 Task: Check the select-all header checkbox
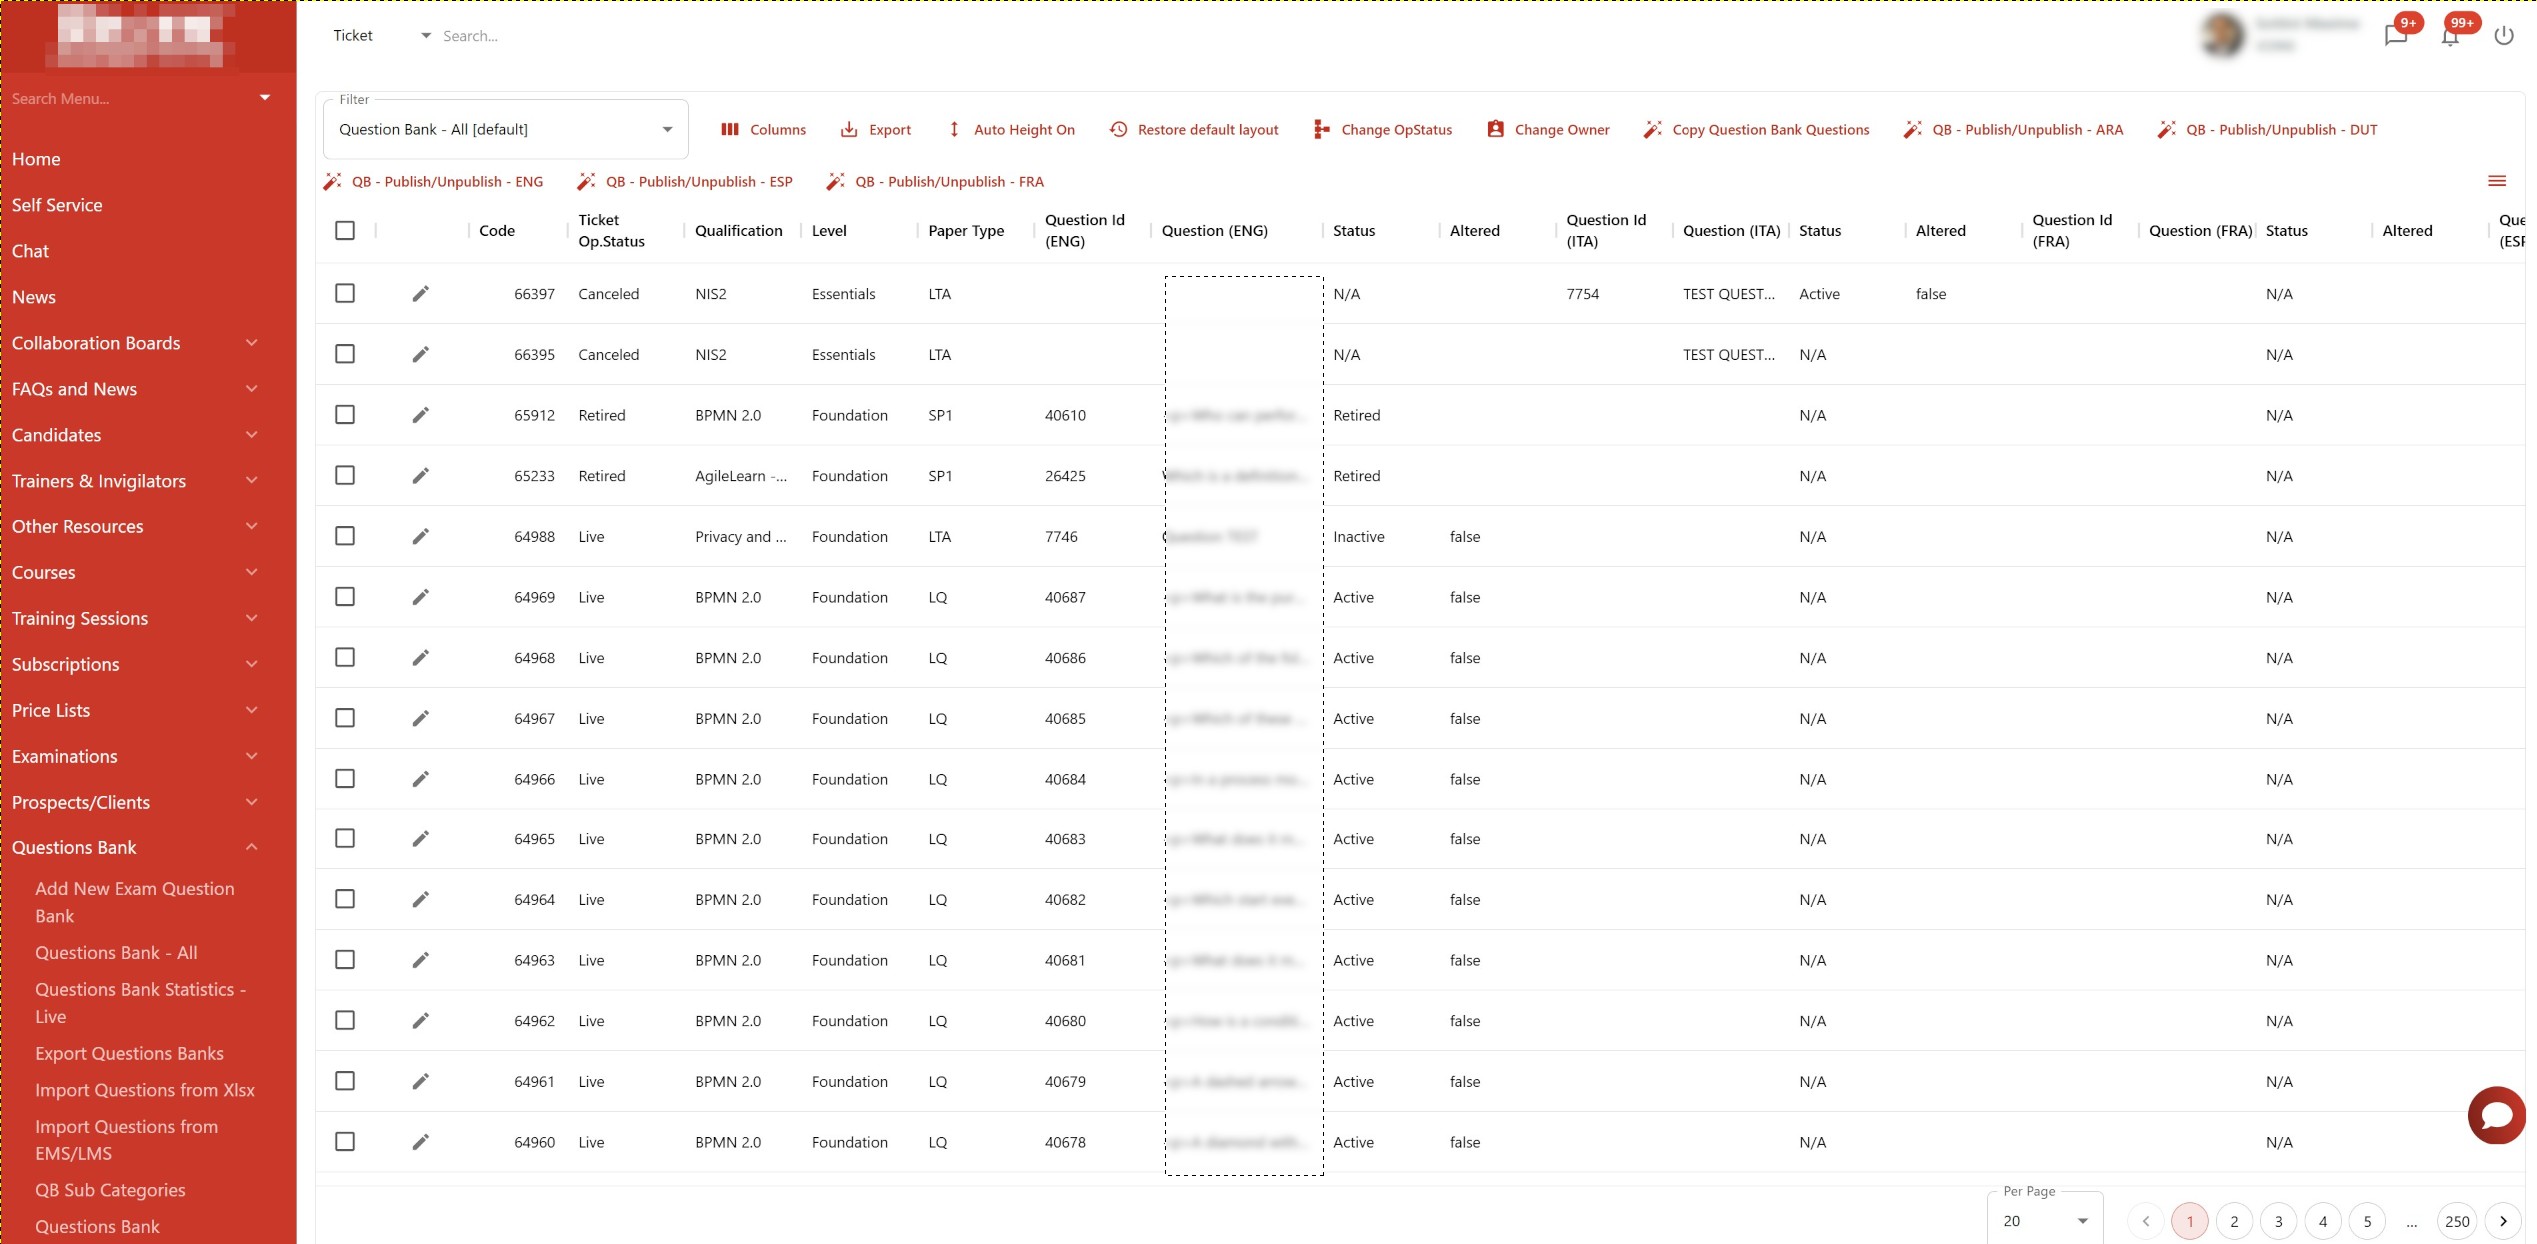[x=345, y=230]
